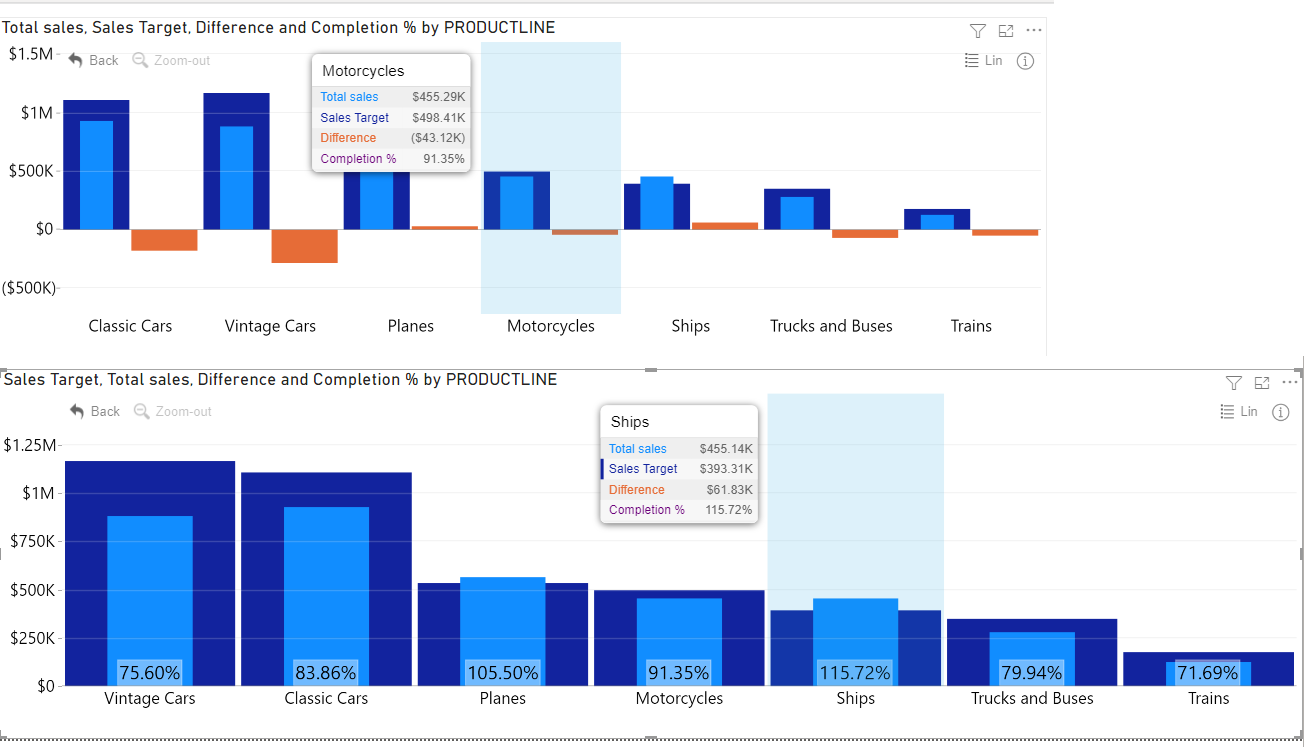Click Motorcycles axis label in lower chart

point(679,698)
